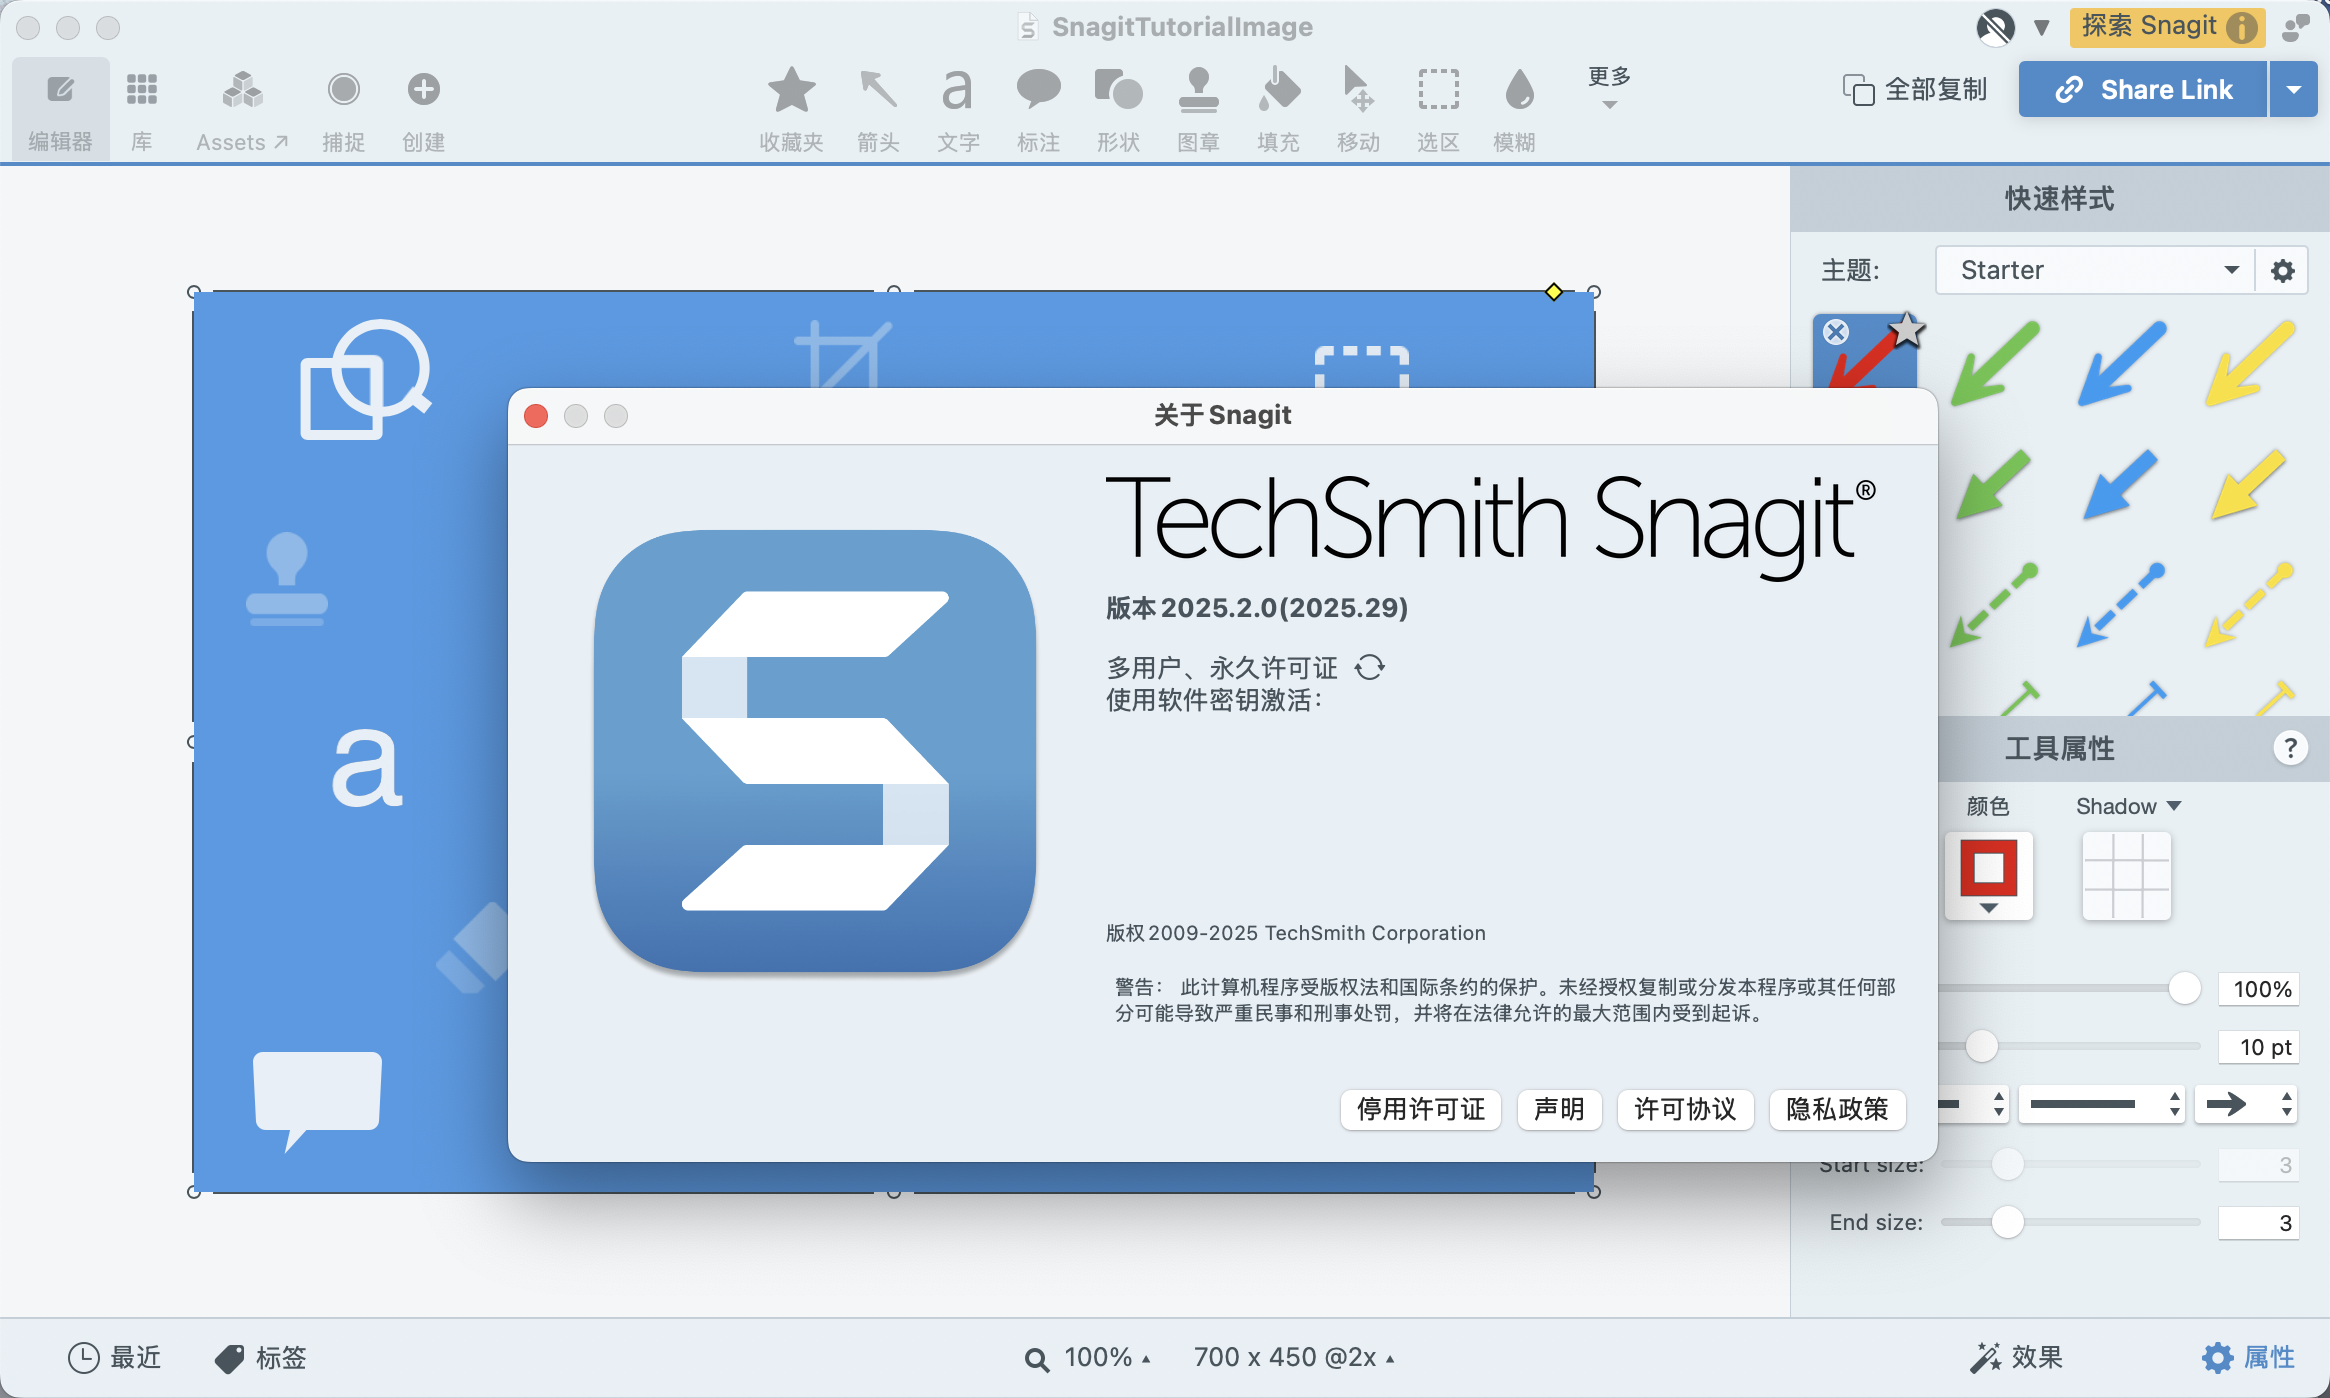Open the arrow end style dropdown
The height and width of the screenshot is (1398, 2330).
[x=2246, y=1104]
